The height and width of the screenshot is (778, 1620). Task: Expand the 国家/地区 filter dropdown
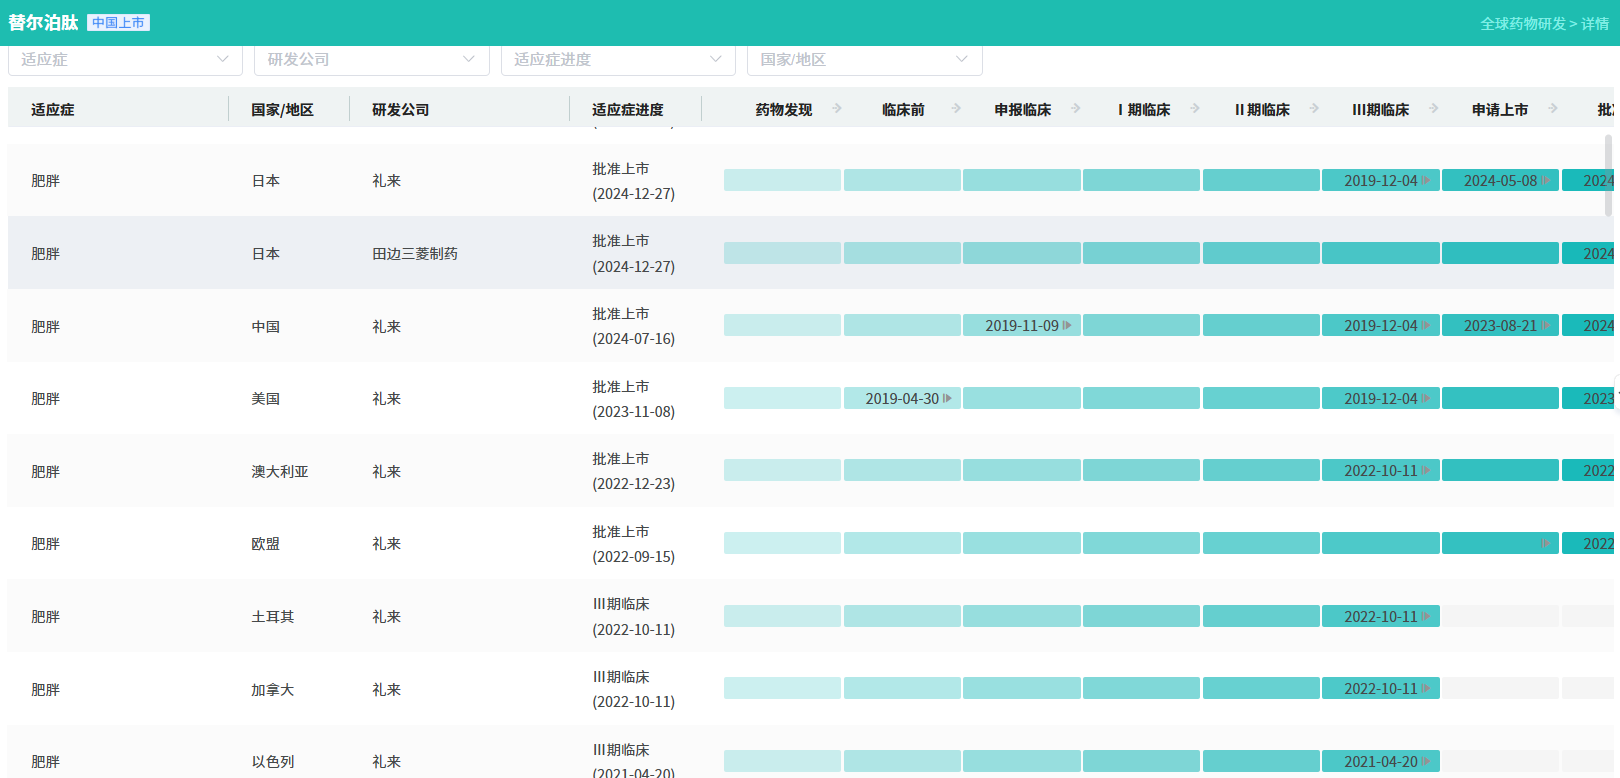[x=864, y=60]
